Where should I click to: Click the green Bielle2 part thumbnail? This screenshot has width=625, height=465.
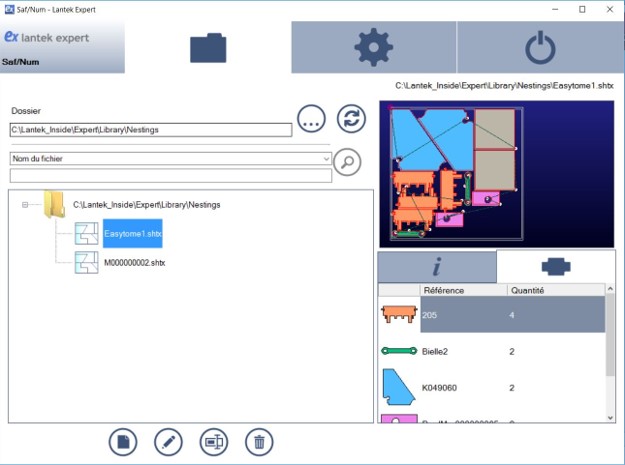[399, 351]
